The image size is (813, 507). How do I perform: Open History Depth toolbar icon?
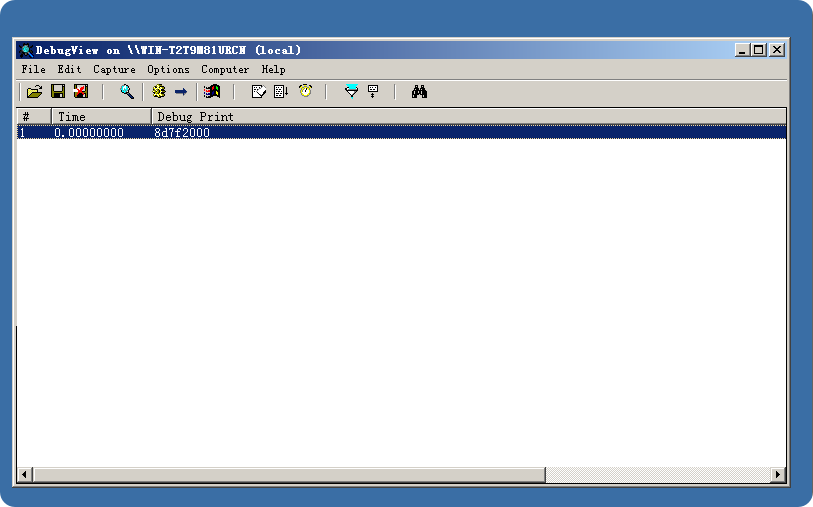pyautogui.click(x=258, y=92)
